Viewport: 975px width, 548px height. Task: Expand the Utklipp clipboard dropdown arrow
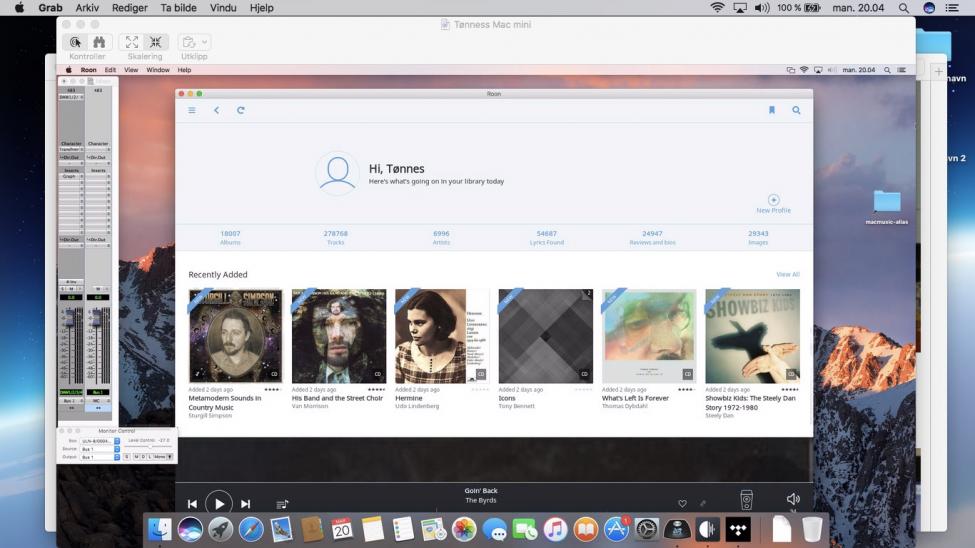point(205,42)
